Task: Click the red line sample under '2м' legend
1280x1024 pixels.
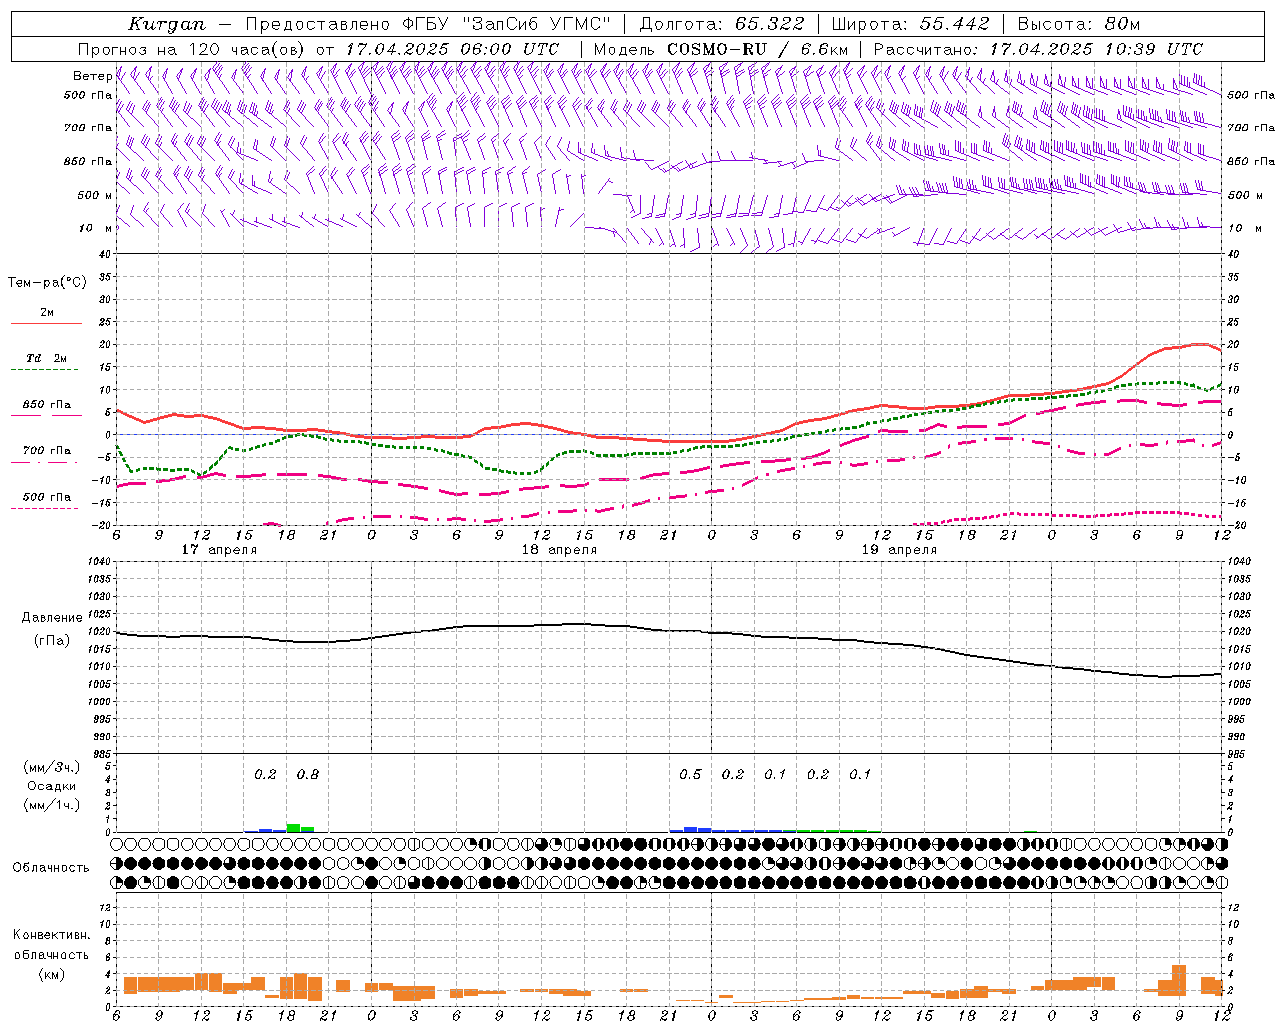Action: tap(46, 324)
